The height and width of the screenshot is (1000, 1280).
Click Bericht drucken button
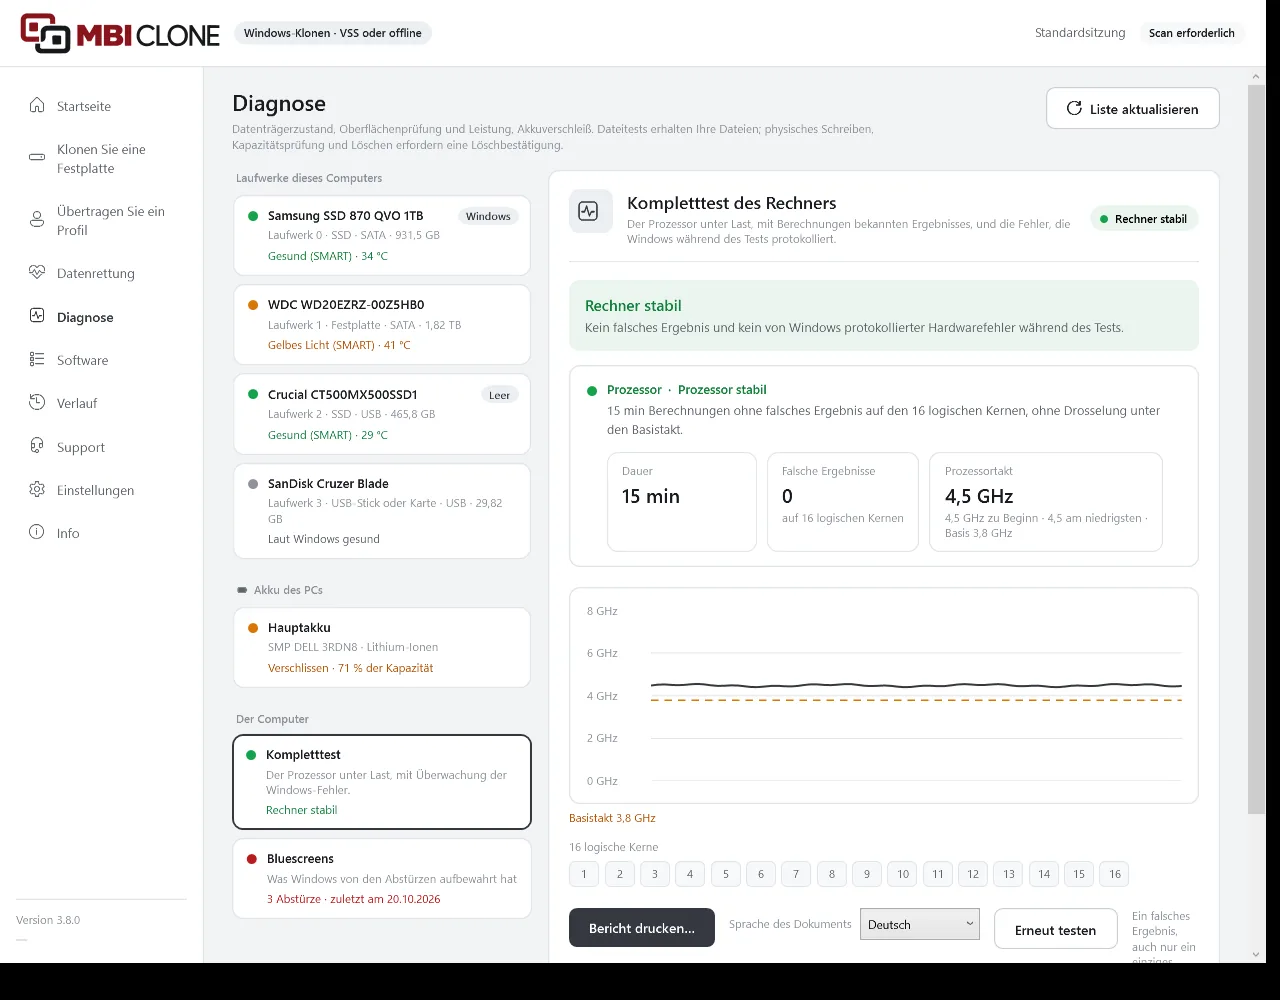[642, 928]
